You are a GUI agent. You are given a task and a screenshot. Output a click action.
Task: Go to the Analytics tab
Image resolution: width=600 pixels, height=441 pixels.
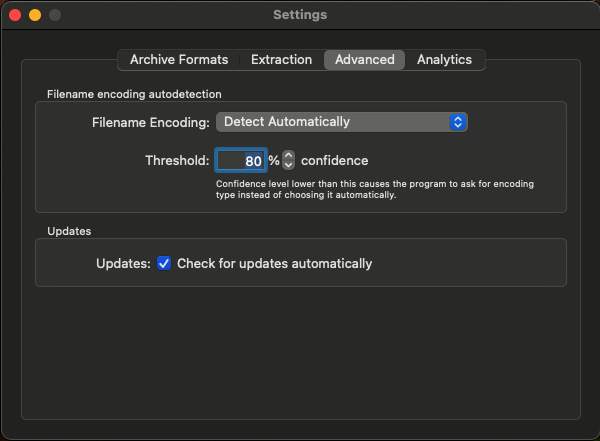tap(444, 60)
